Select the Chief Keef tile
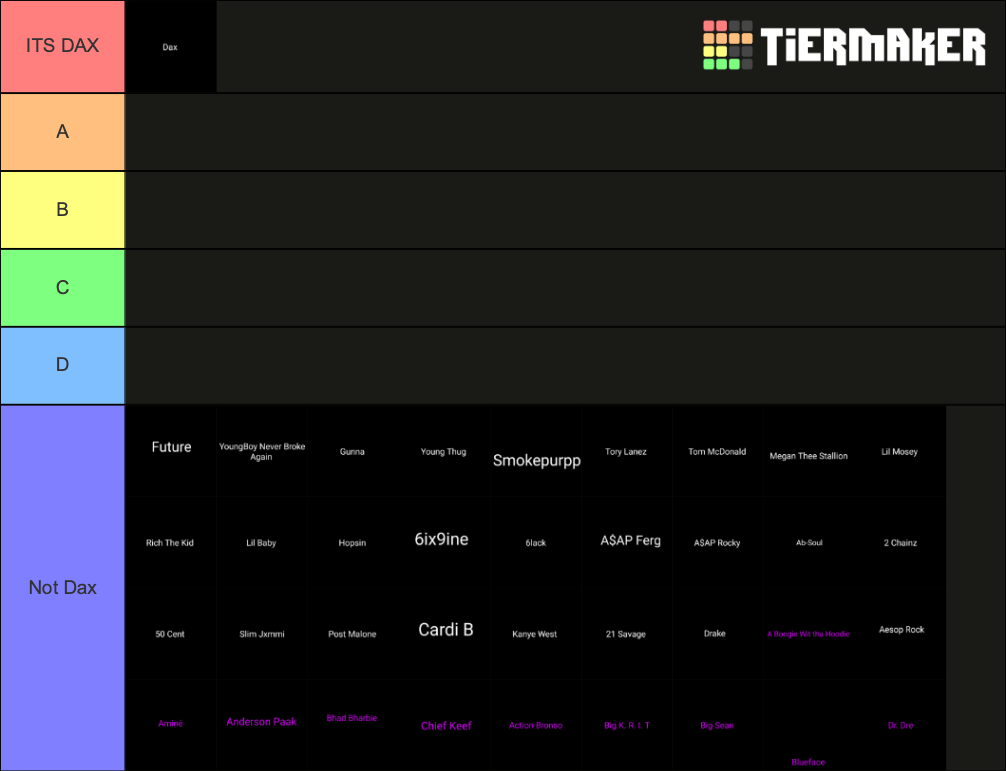Viewport: 1006px width, 771px height. tap(446, 726)
